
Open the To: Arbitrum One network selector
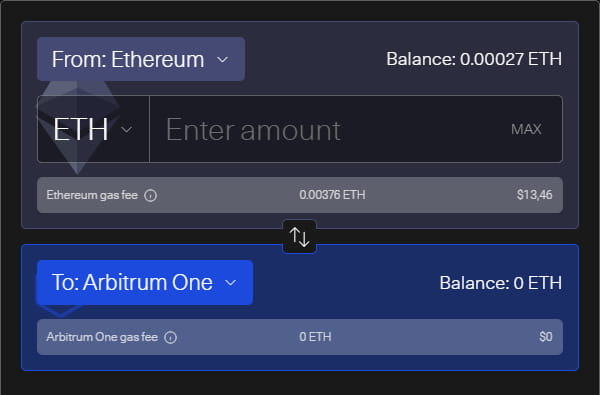click(x=145, y=282)
